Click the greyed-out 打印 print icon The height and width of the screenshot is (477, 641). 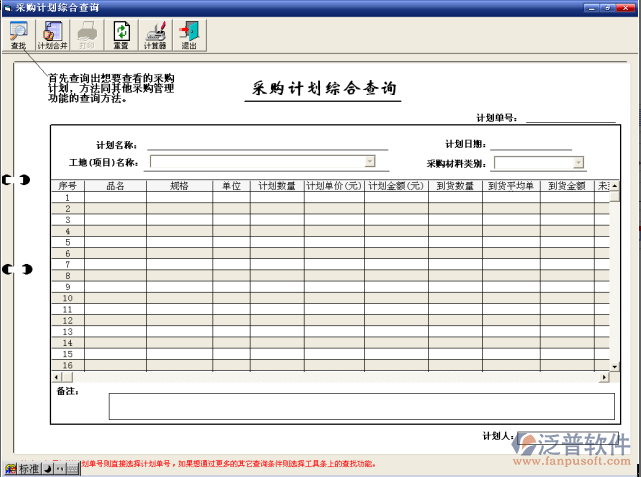point(87,35)
